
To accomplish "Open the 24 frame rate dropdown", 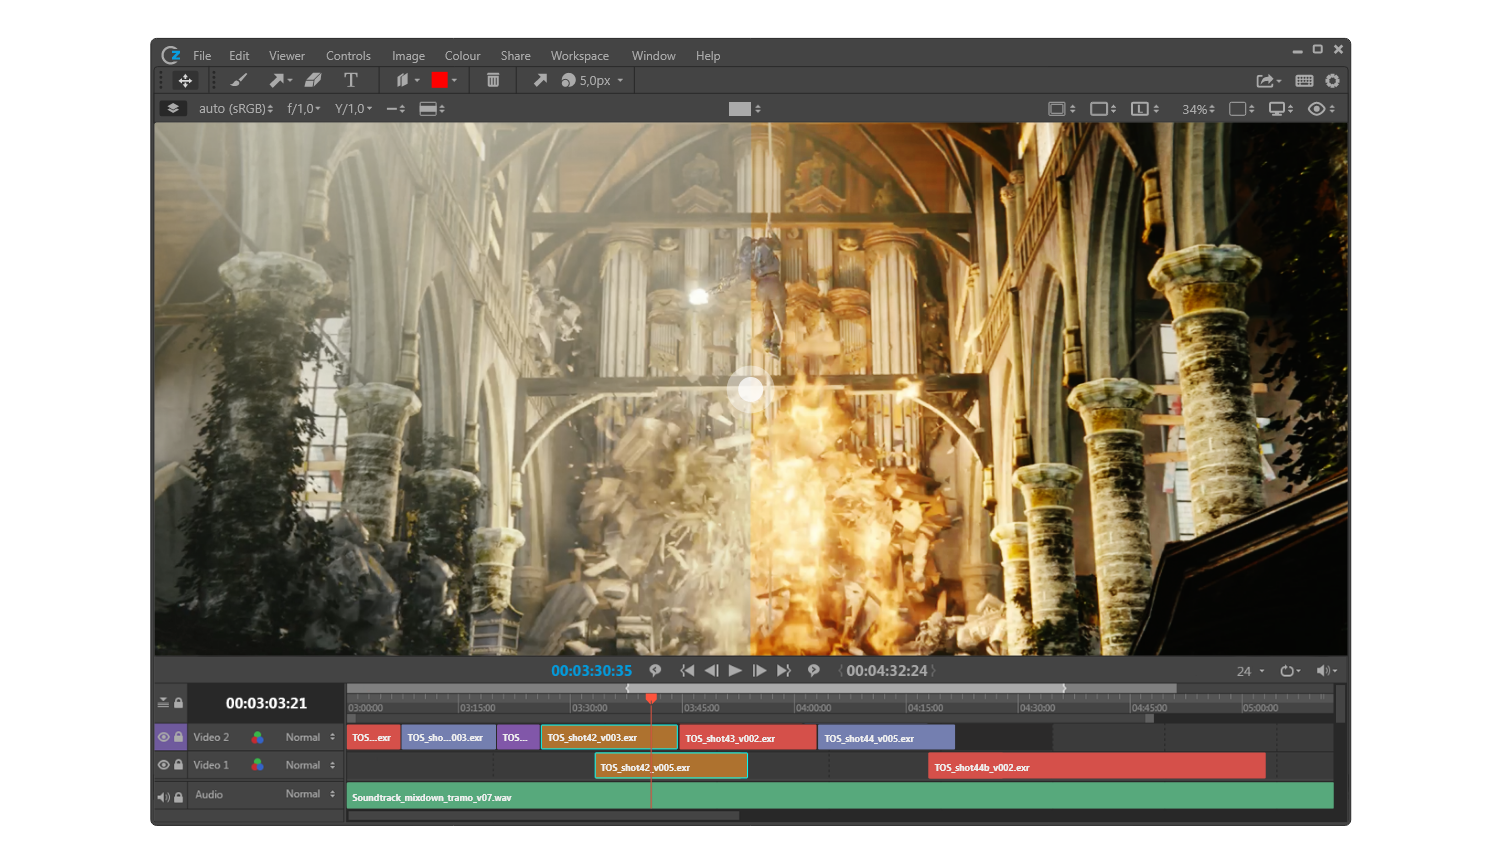I will [x=1250, y=671].
